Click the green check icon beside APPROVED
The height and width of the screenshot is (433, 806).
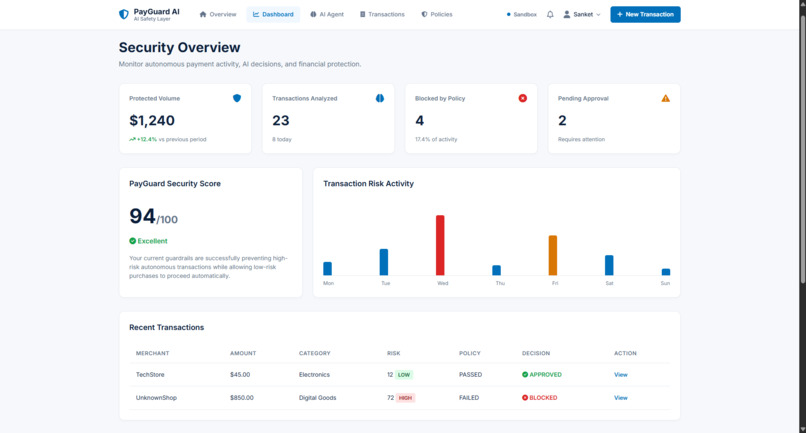525,374
